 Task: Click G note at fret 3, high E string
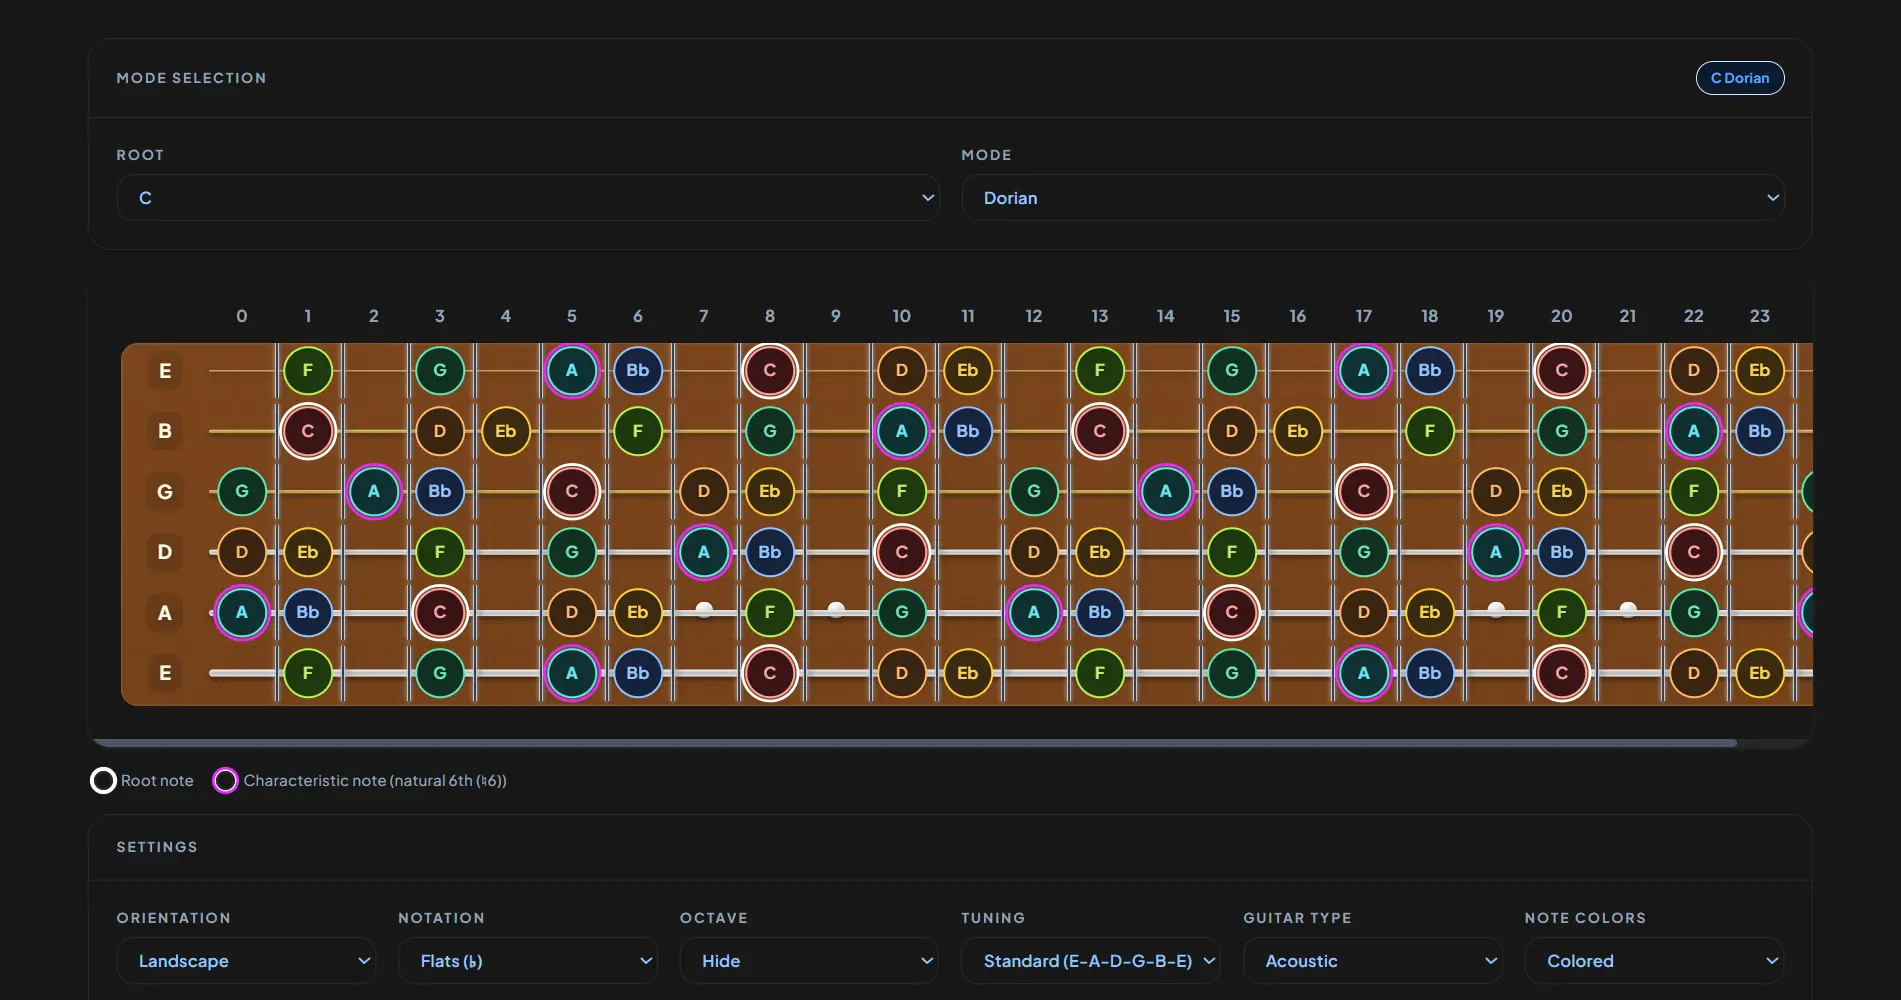(440, 371)
